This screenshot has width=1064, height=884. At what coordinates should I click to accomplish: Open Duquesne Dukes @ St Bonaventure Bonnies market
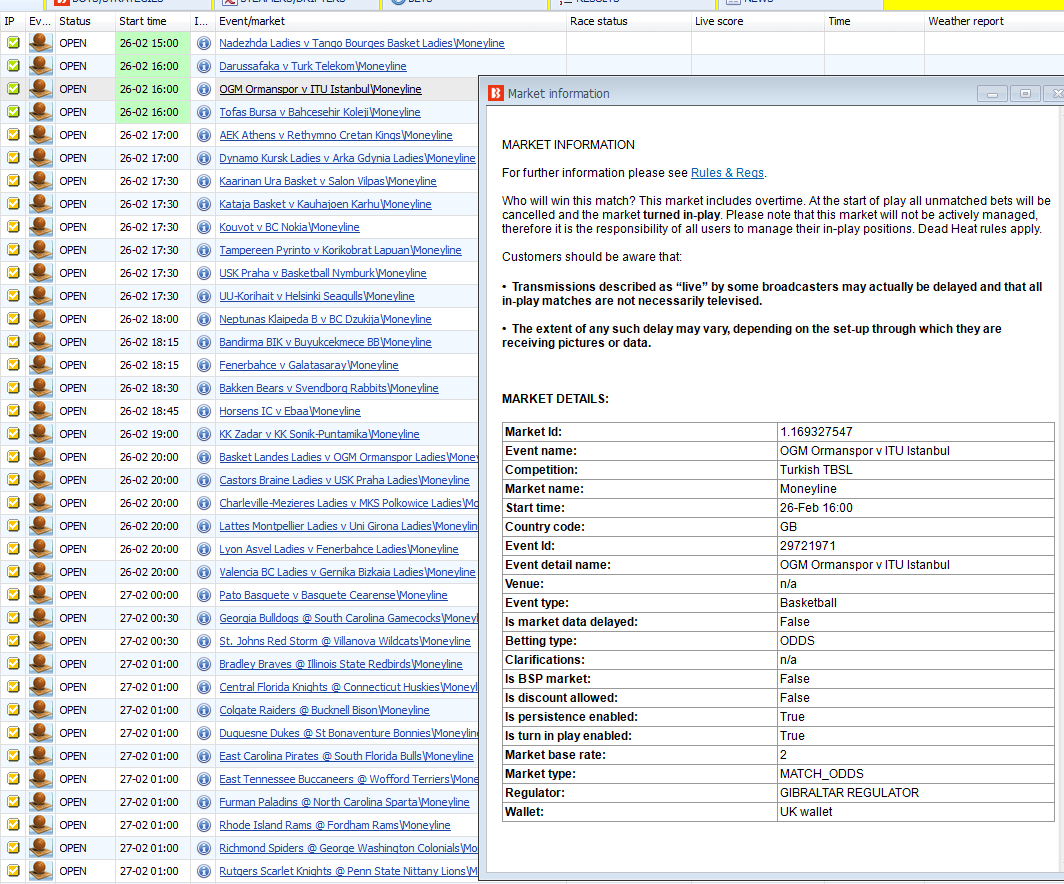[x=349, y=733]
